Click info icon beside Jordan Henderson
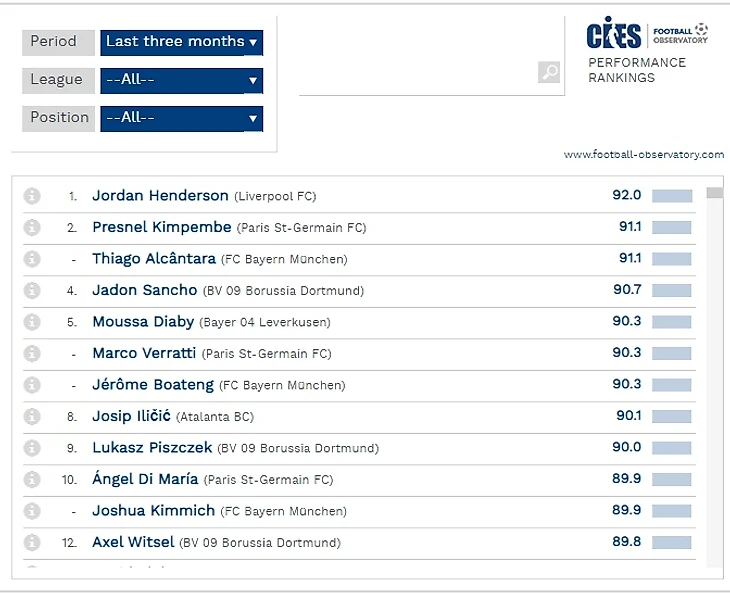The image size is (730, 593). click(32, 196)
